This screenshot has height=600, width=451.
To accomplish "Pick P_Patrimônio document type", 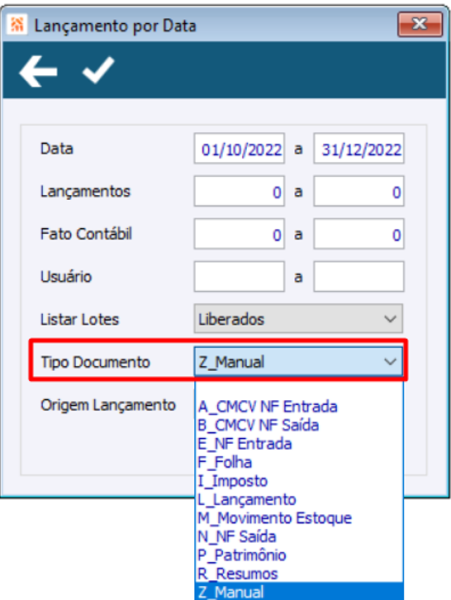I will point(299,555).
